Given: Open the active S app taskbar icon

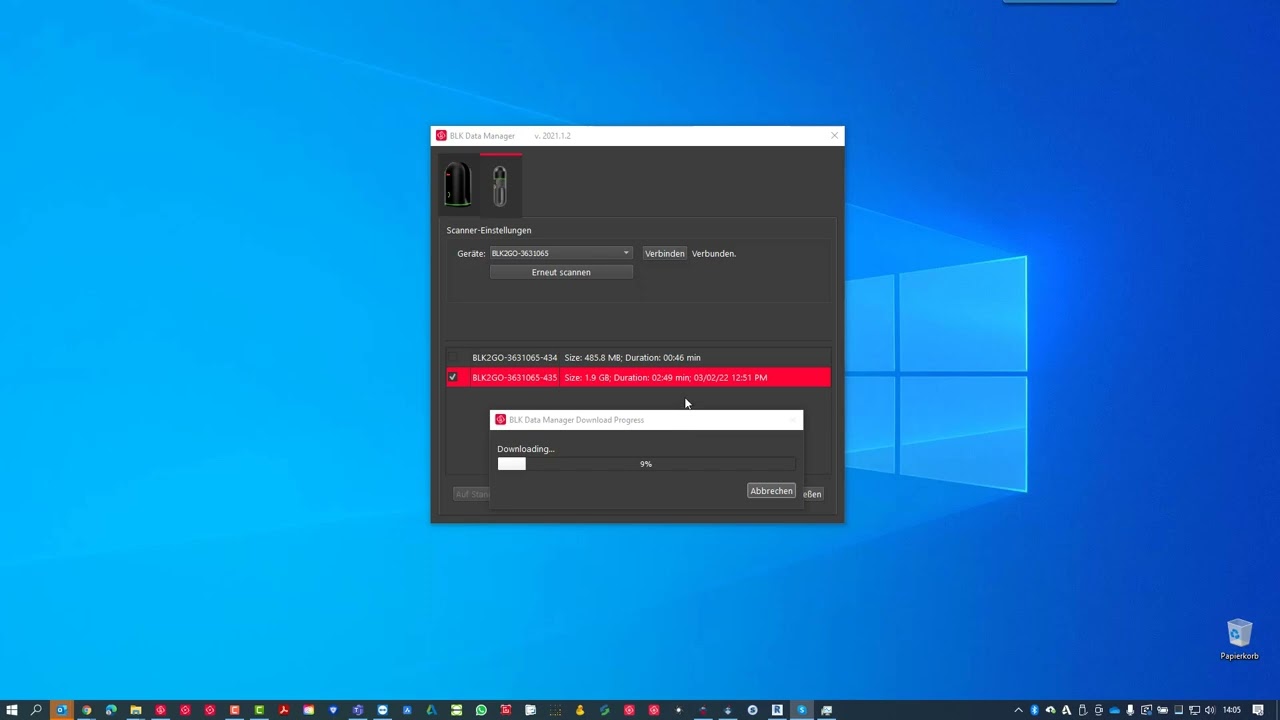Looking at the screenshot, I should [802, 710].
